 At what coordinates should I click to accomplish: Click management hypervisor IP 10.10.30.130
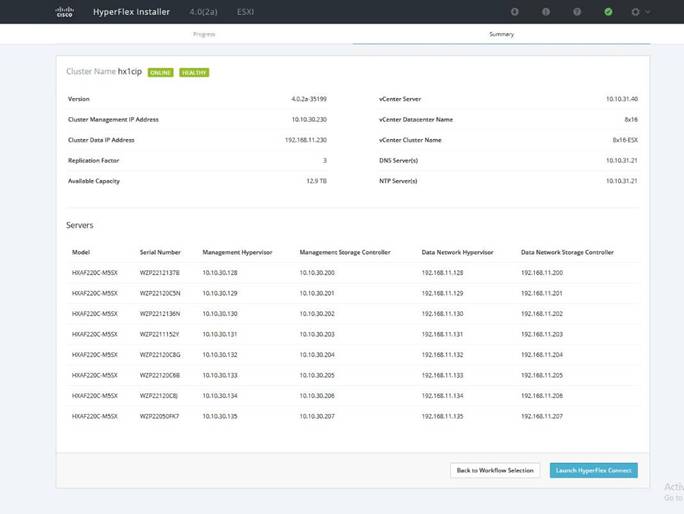click(220, 314)
